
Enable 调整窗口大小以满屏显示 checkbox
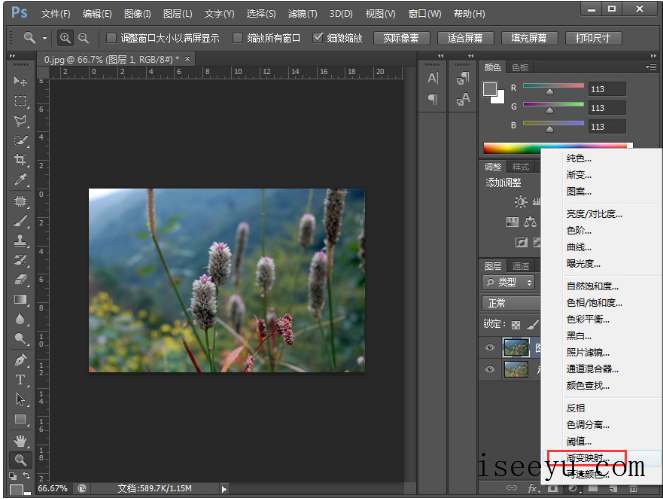pyautogui.click(x=111, y=38)
